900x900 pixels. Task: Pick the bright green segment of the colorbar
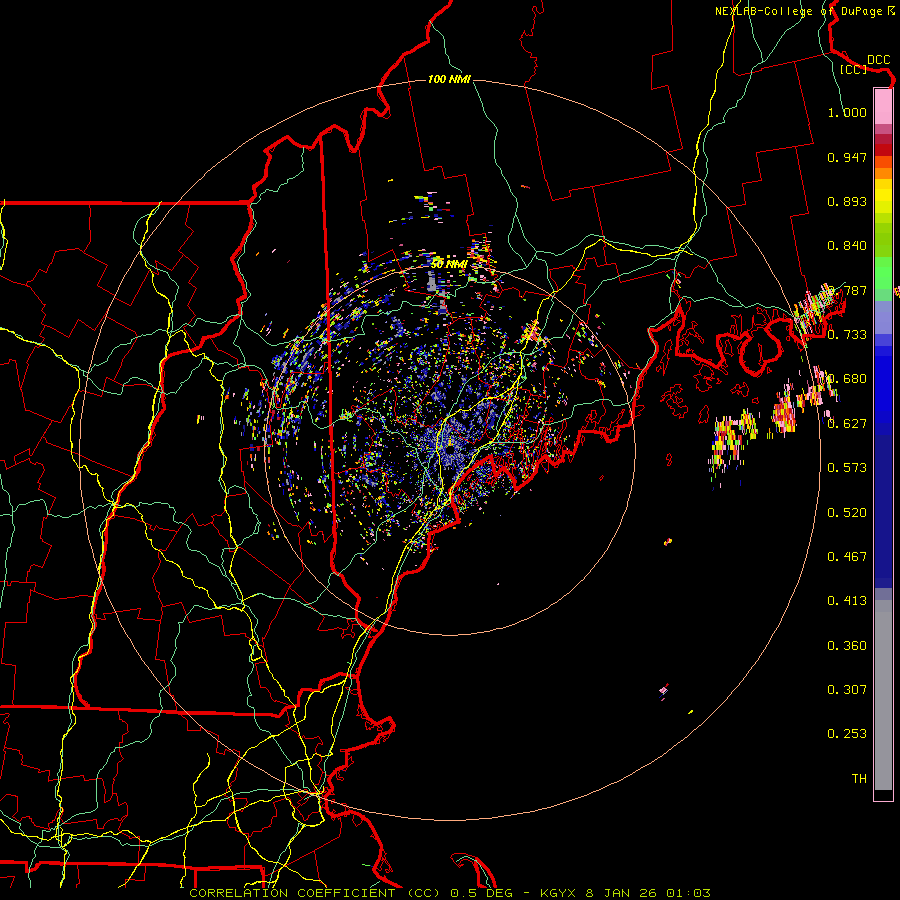883,274
